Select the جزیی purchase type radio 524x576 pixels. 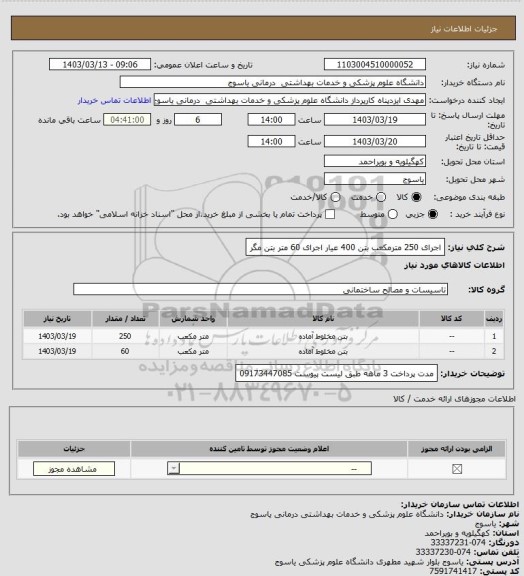tap(434, 214)
